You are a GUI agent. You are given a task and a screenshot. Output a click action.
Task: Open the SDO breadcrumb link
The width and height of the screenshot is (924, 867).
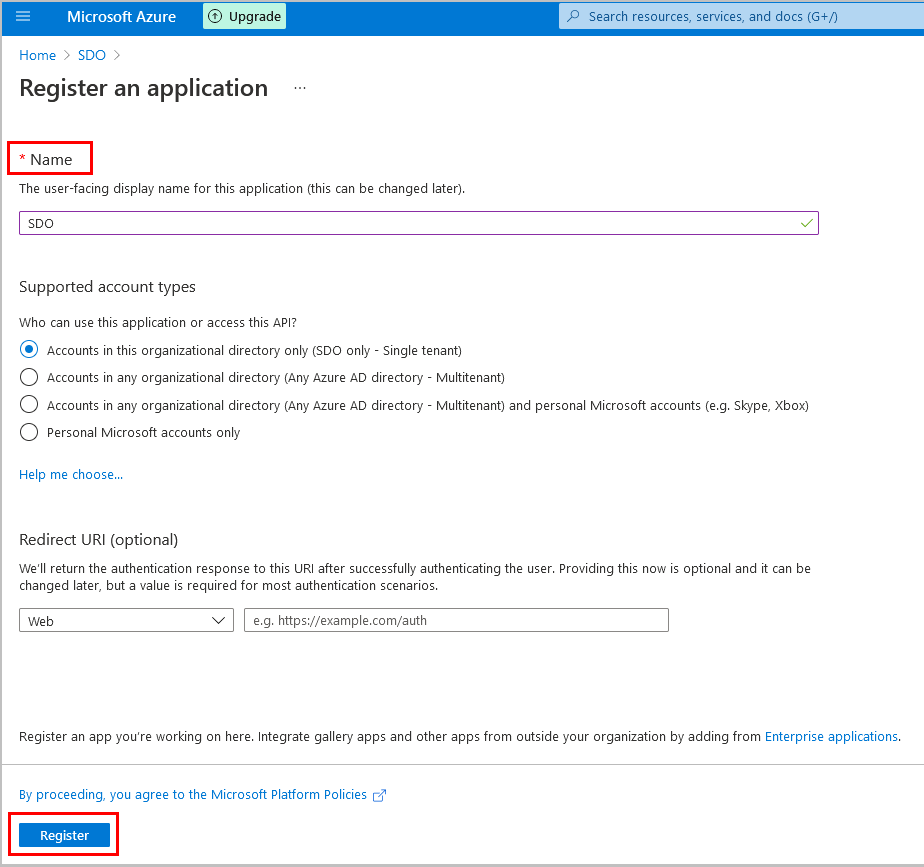(92, 55)
